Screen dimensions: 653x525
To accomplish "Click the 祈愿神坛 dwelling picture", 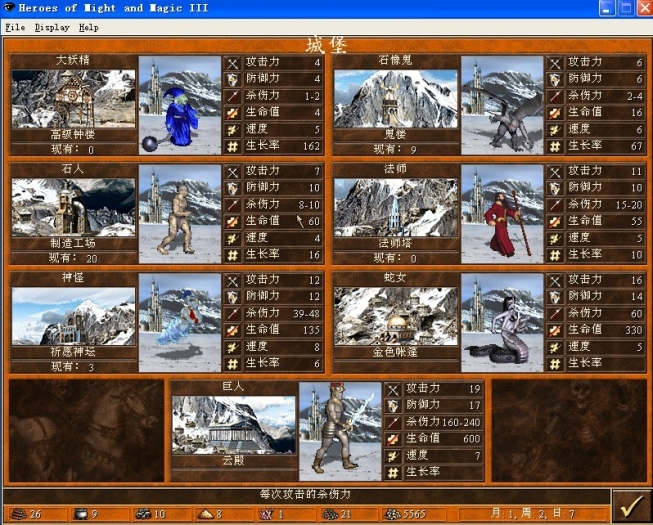I will 73,316.
